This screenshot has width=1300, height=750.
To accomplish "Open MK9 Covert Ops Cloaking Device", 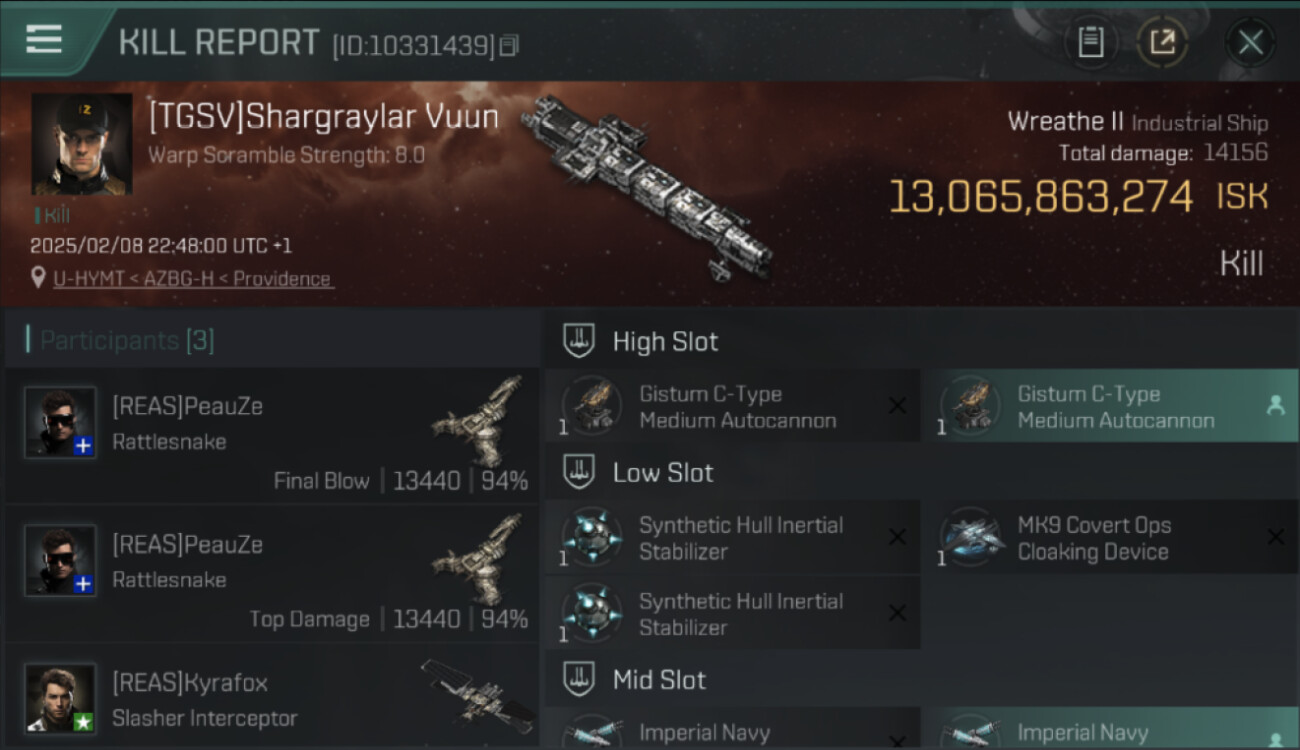I will pos(1110,537).
